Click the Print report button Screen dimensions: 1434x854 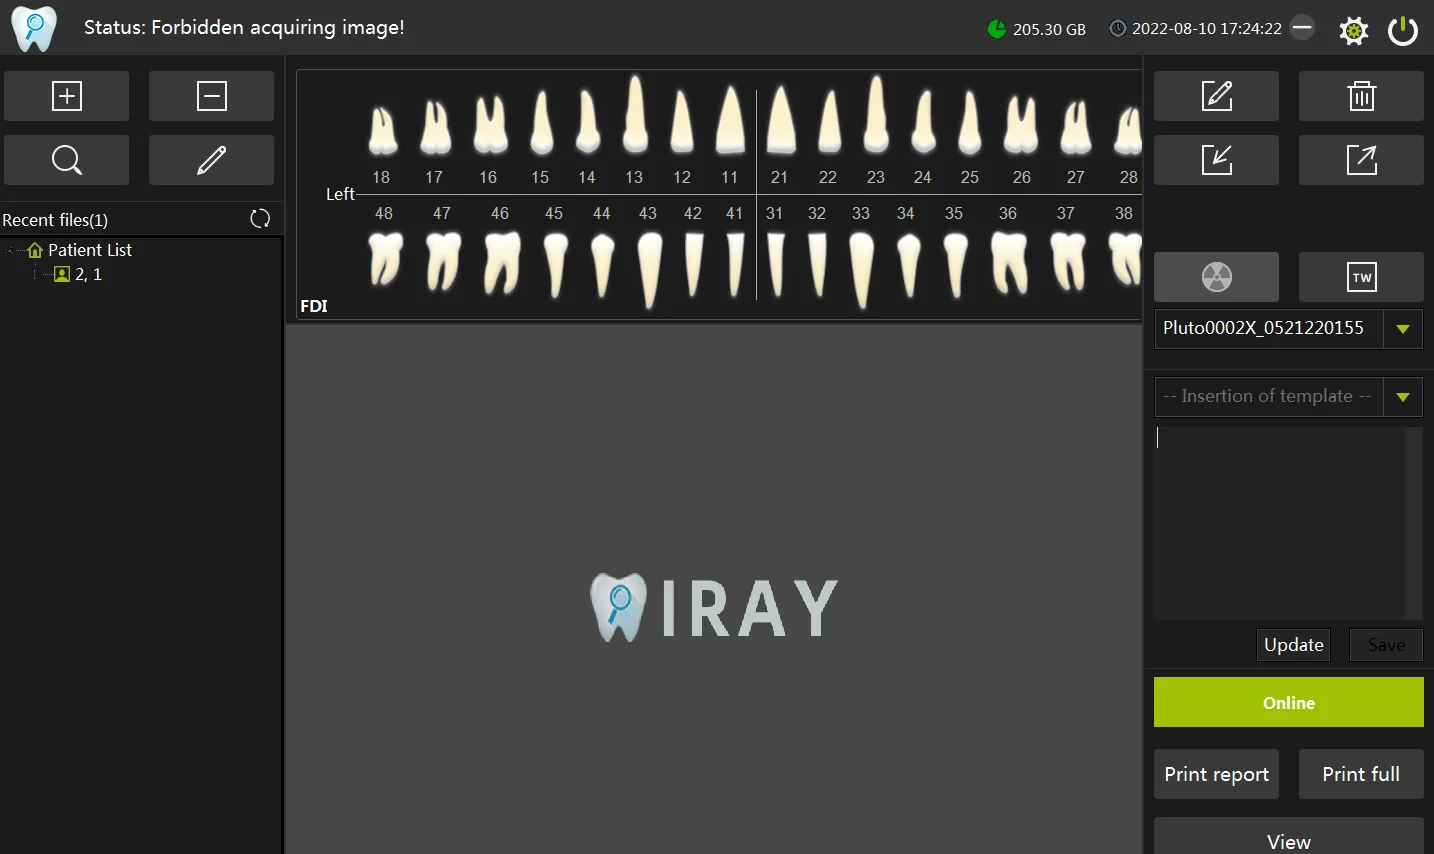[x=1216, y=773]
